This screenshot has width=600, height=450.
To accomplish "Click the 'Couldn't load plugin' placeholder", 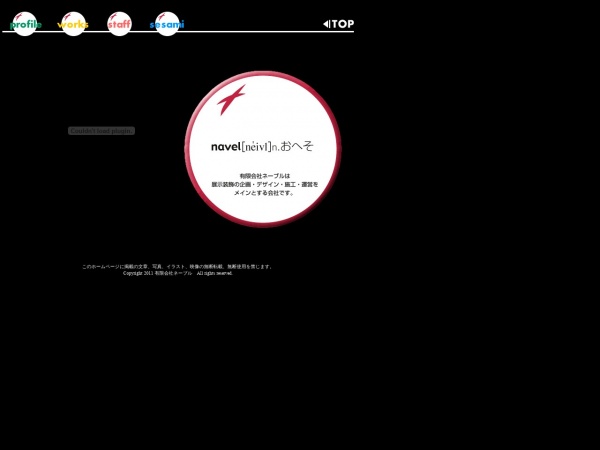I will 101,131.
